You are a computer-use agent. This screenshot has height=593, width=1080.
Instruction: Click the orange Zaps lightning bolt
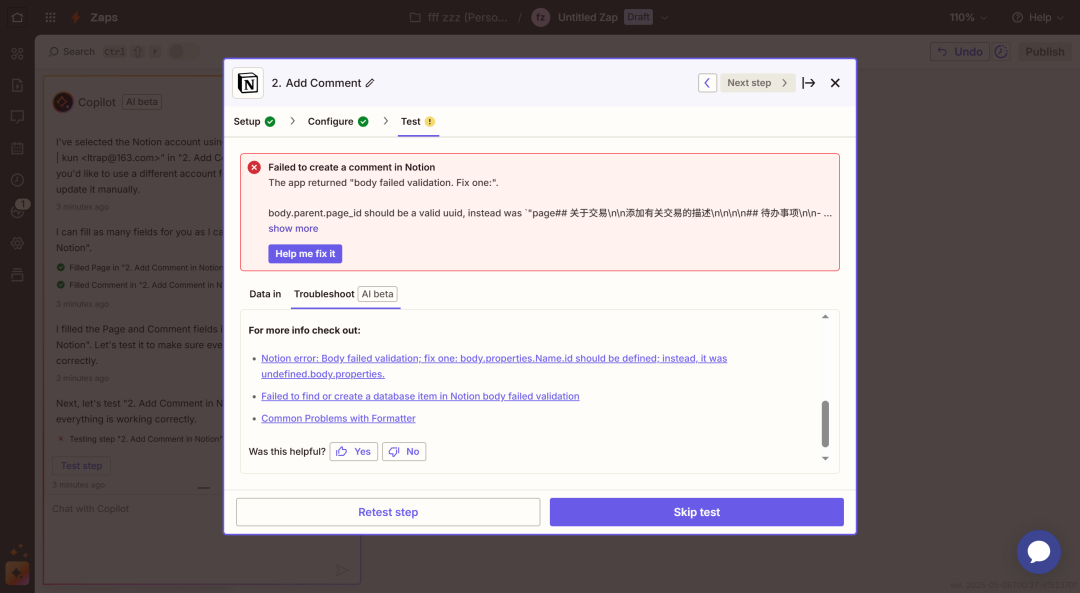[x=76, y=17]
